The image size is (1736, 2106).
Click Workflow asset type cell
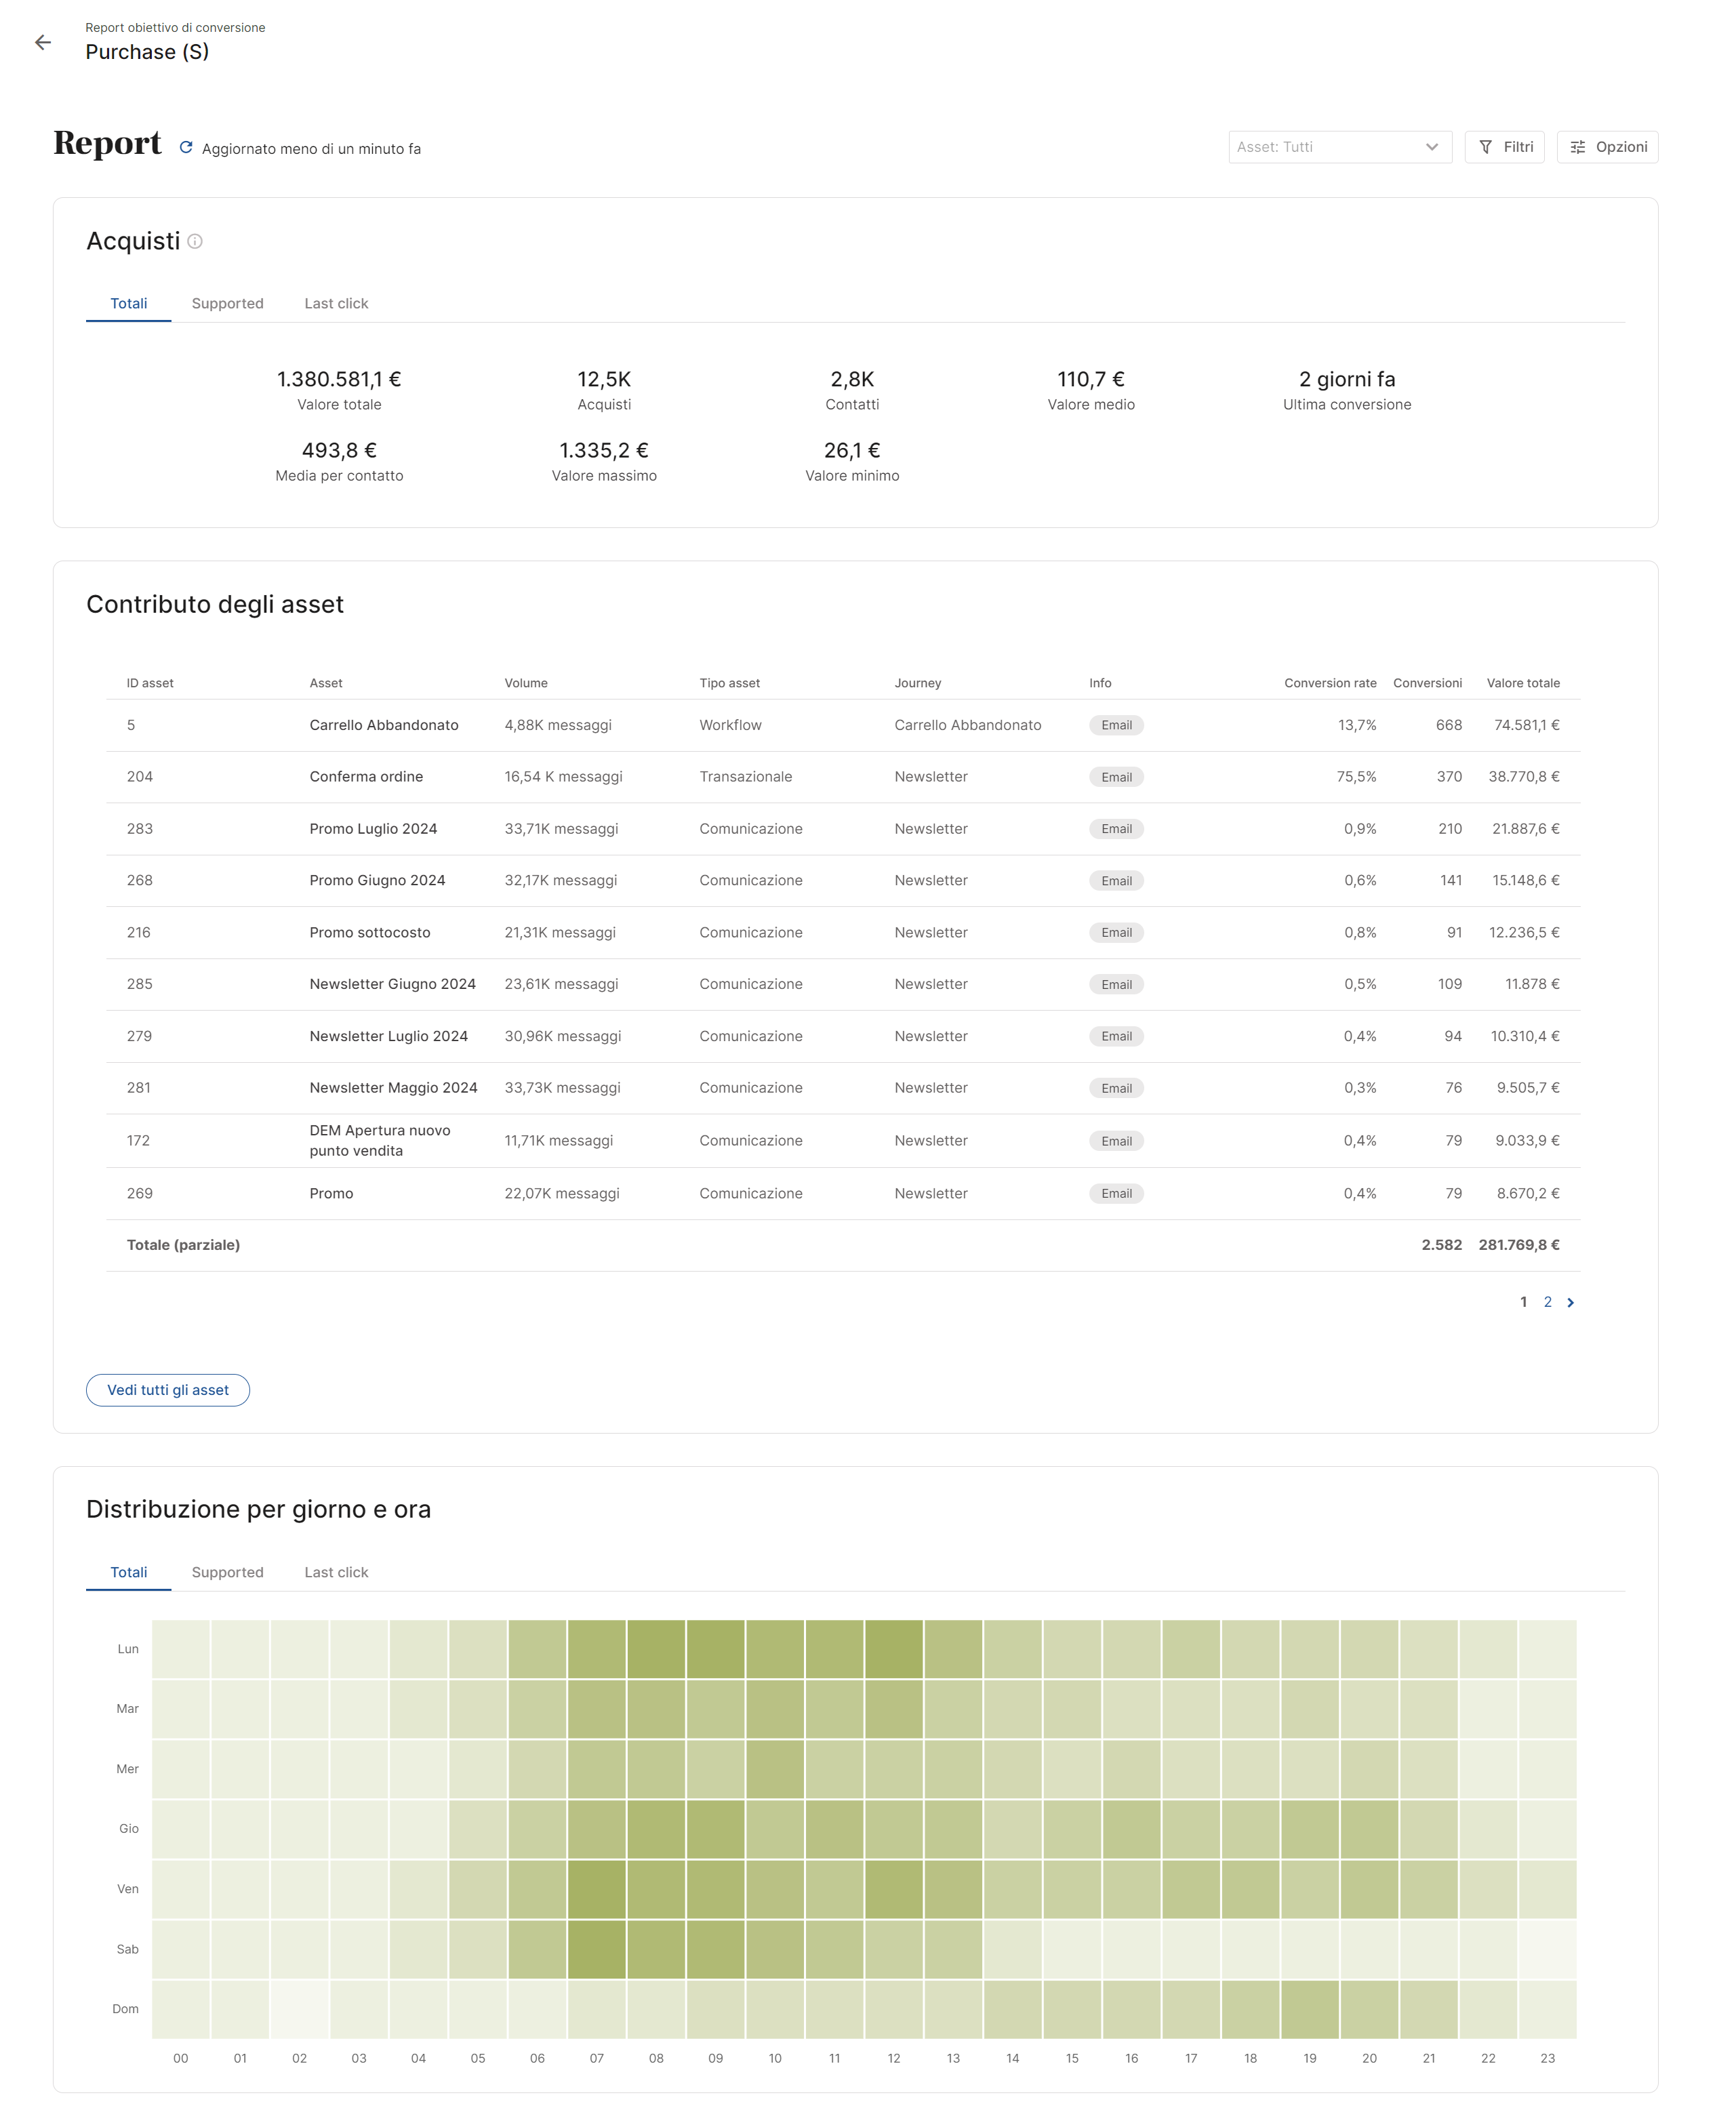731,726
